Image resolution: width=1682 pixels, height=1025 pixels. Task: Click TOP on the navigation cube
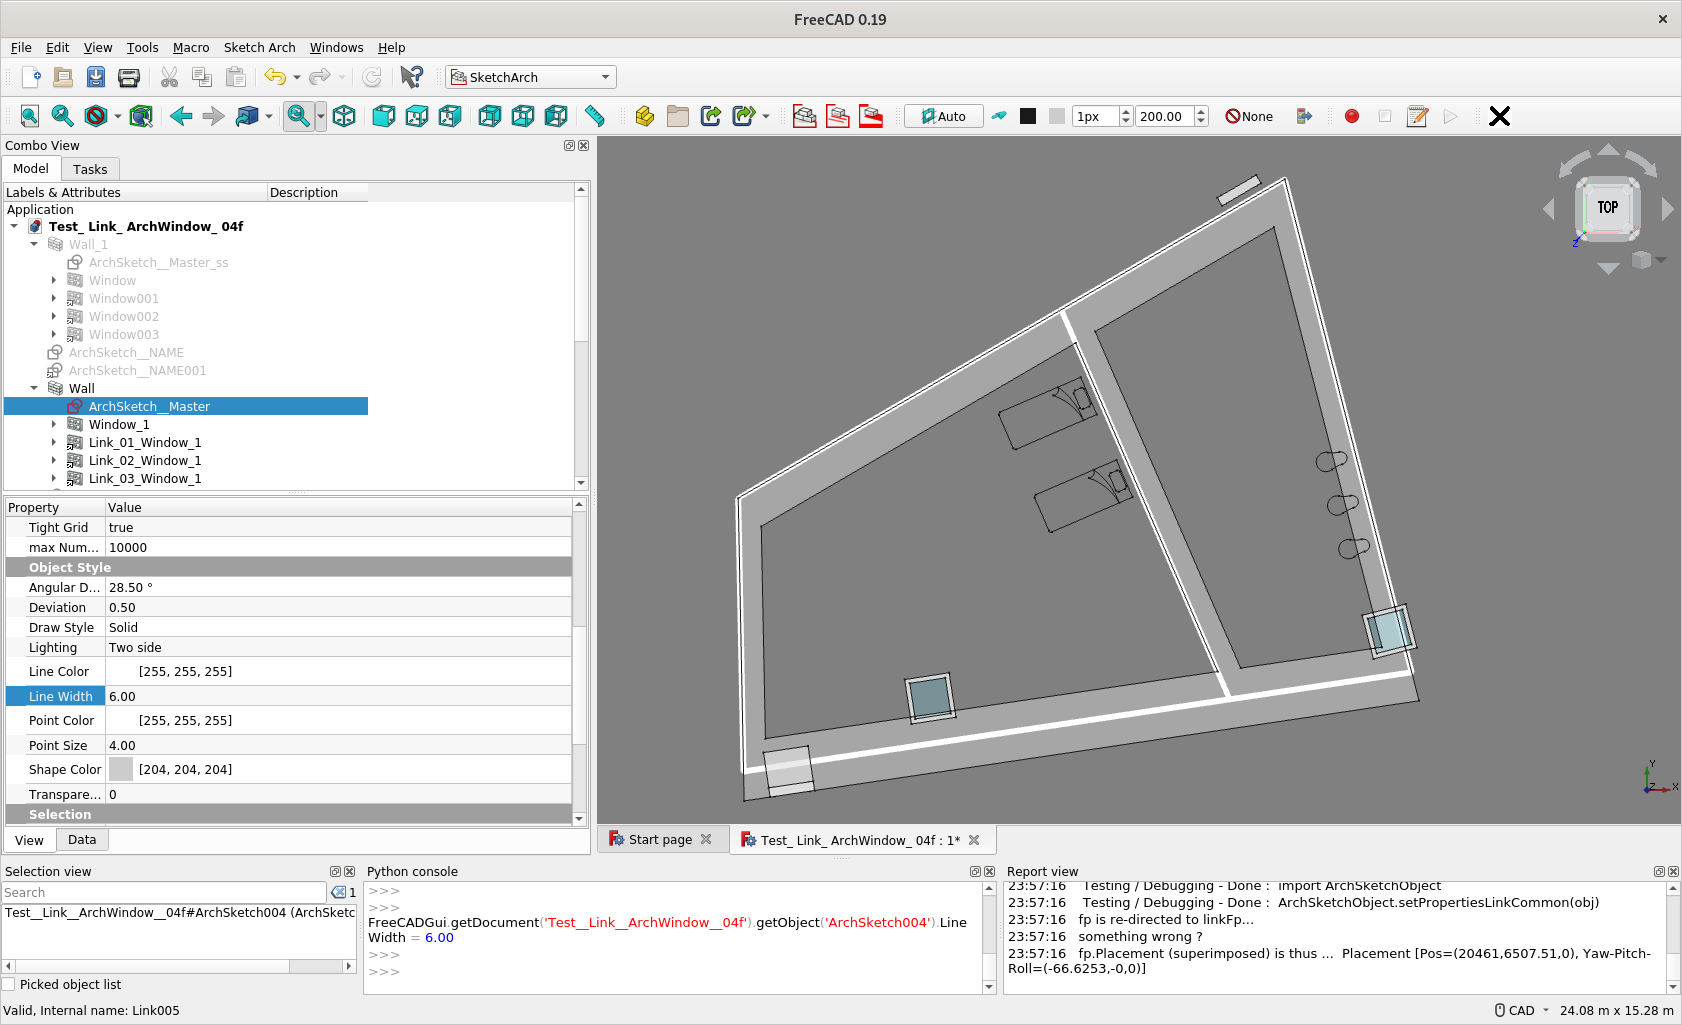[x=1607, y=207]
